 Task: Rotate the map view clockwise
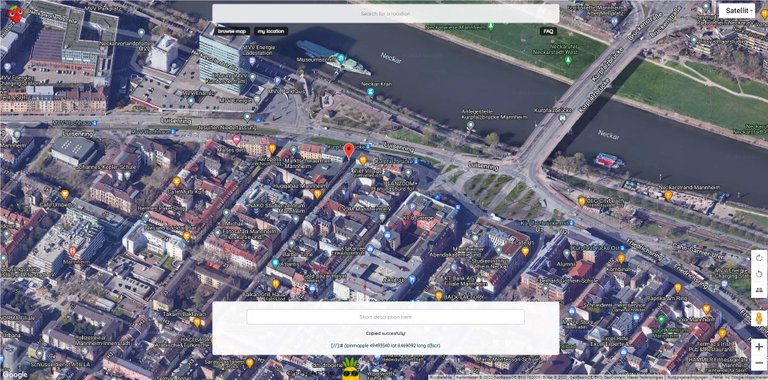tap(759, 258)
